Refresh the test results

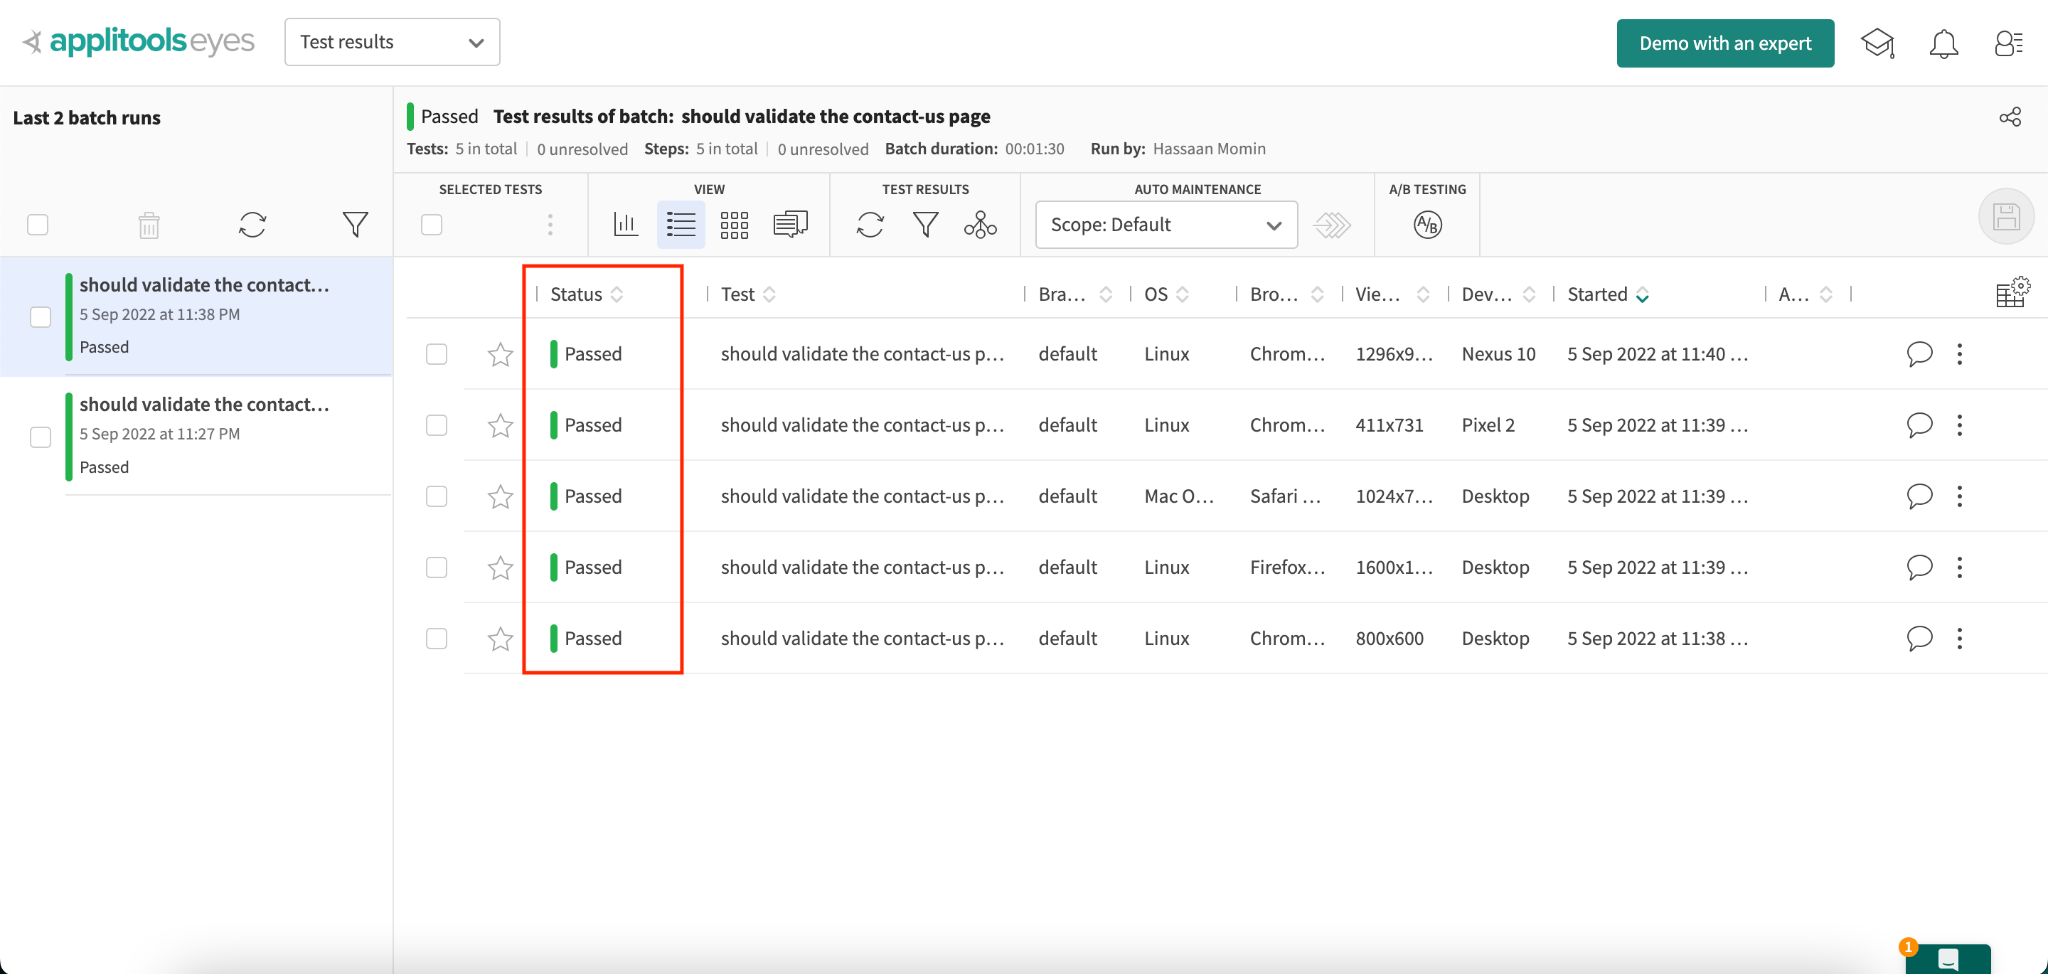coord(870,225)
